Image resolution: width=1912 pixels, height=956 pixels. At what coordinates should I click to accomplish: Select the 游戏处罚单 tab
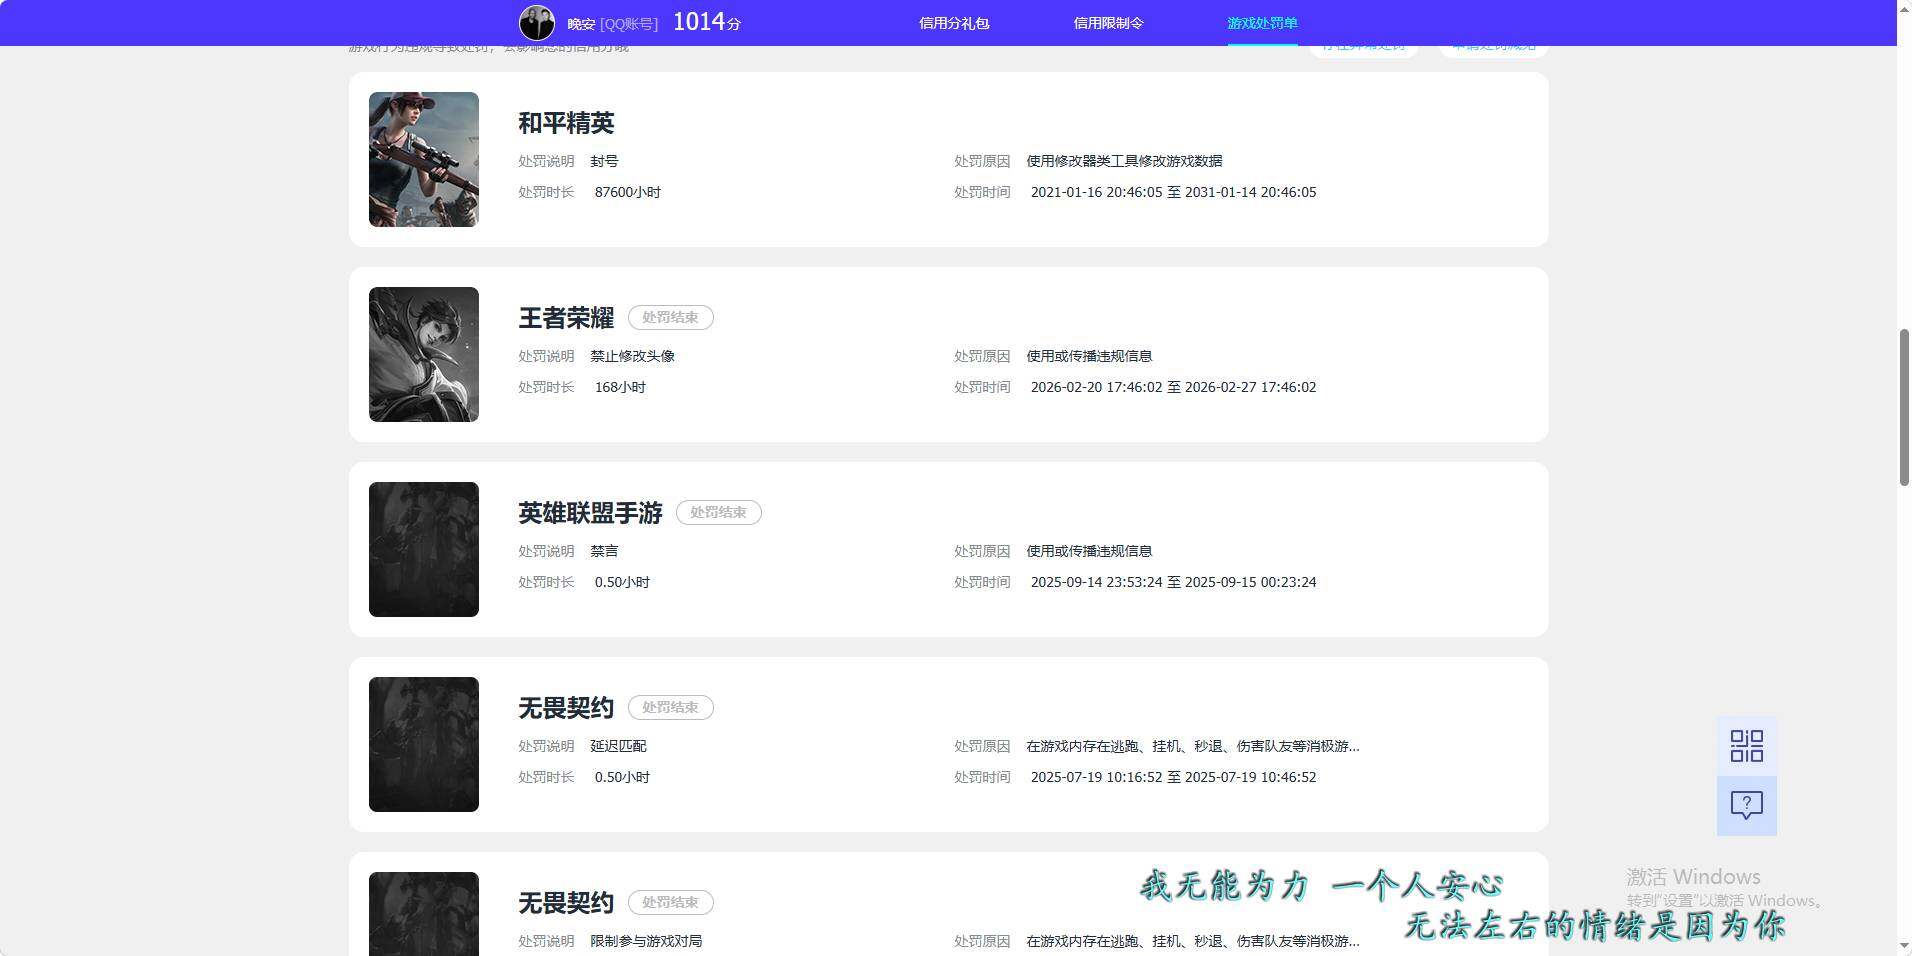click(1262, 23)
